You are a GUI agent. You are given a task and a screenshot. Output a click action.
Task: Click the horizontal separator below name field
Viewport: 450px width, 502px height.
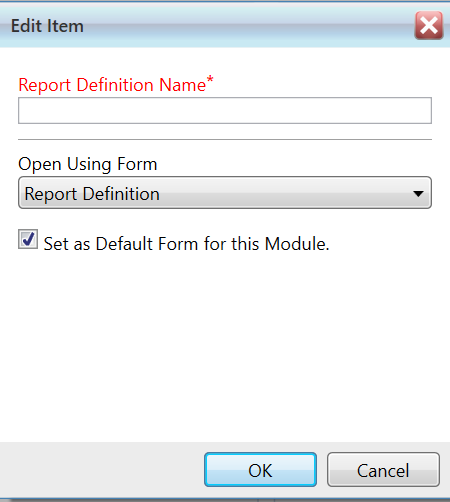(225, 139)
